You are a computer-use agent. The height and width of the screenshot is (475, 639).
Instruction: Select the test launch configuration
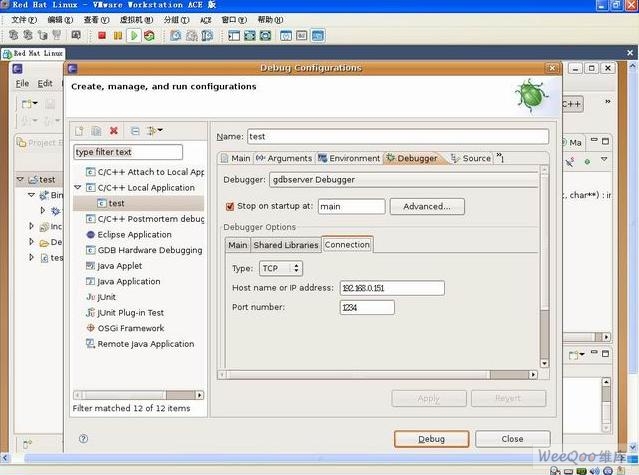pos(111,203)
